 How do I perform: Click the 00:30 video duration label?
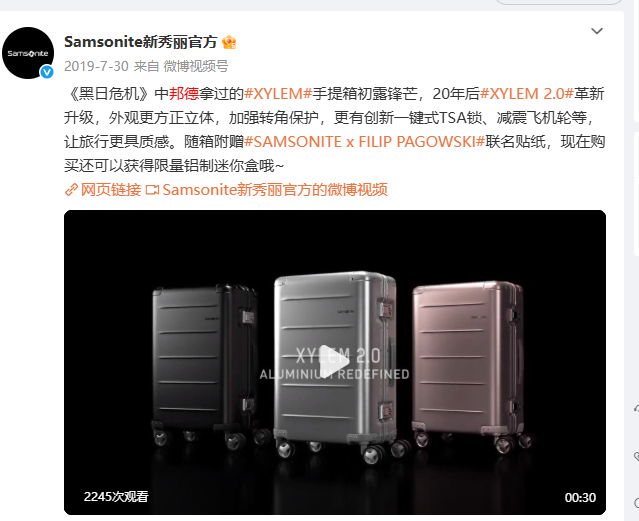click(x=580, y=497)
